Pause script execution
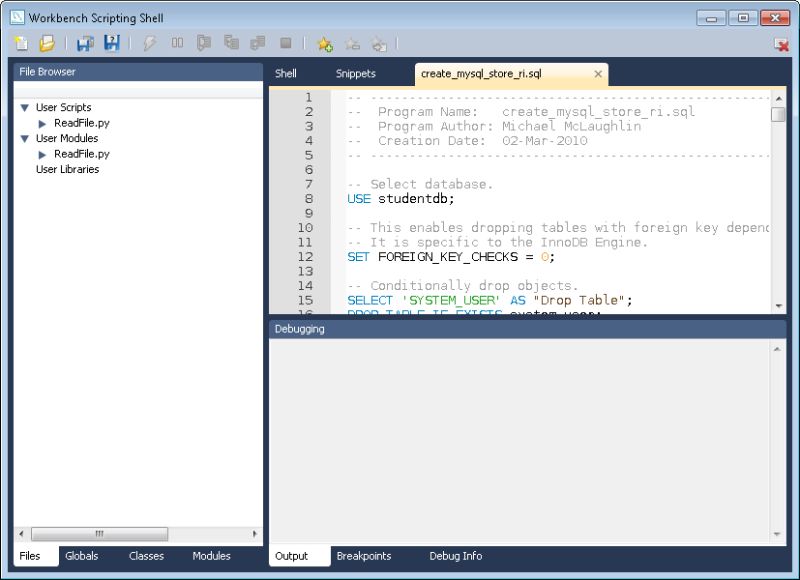 tap(177, 42)
